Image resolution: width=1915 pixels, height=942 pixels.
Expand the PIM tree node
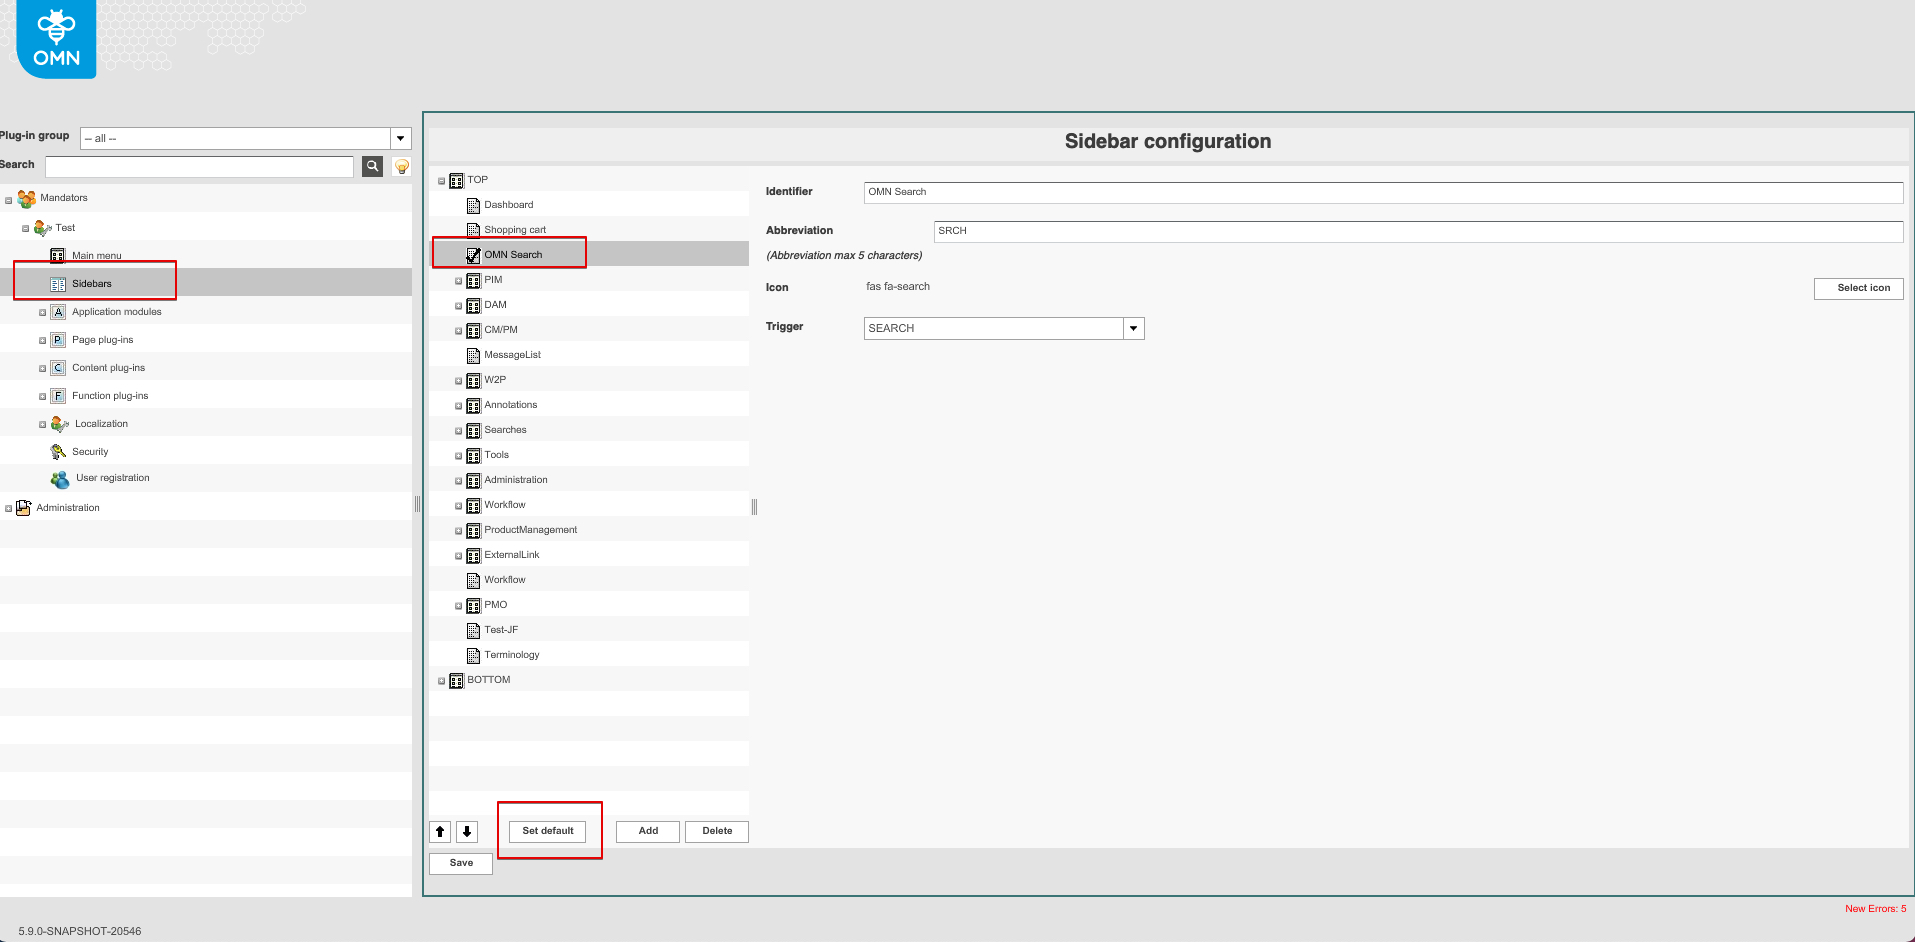coord(459,281)
